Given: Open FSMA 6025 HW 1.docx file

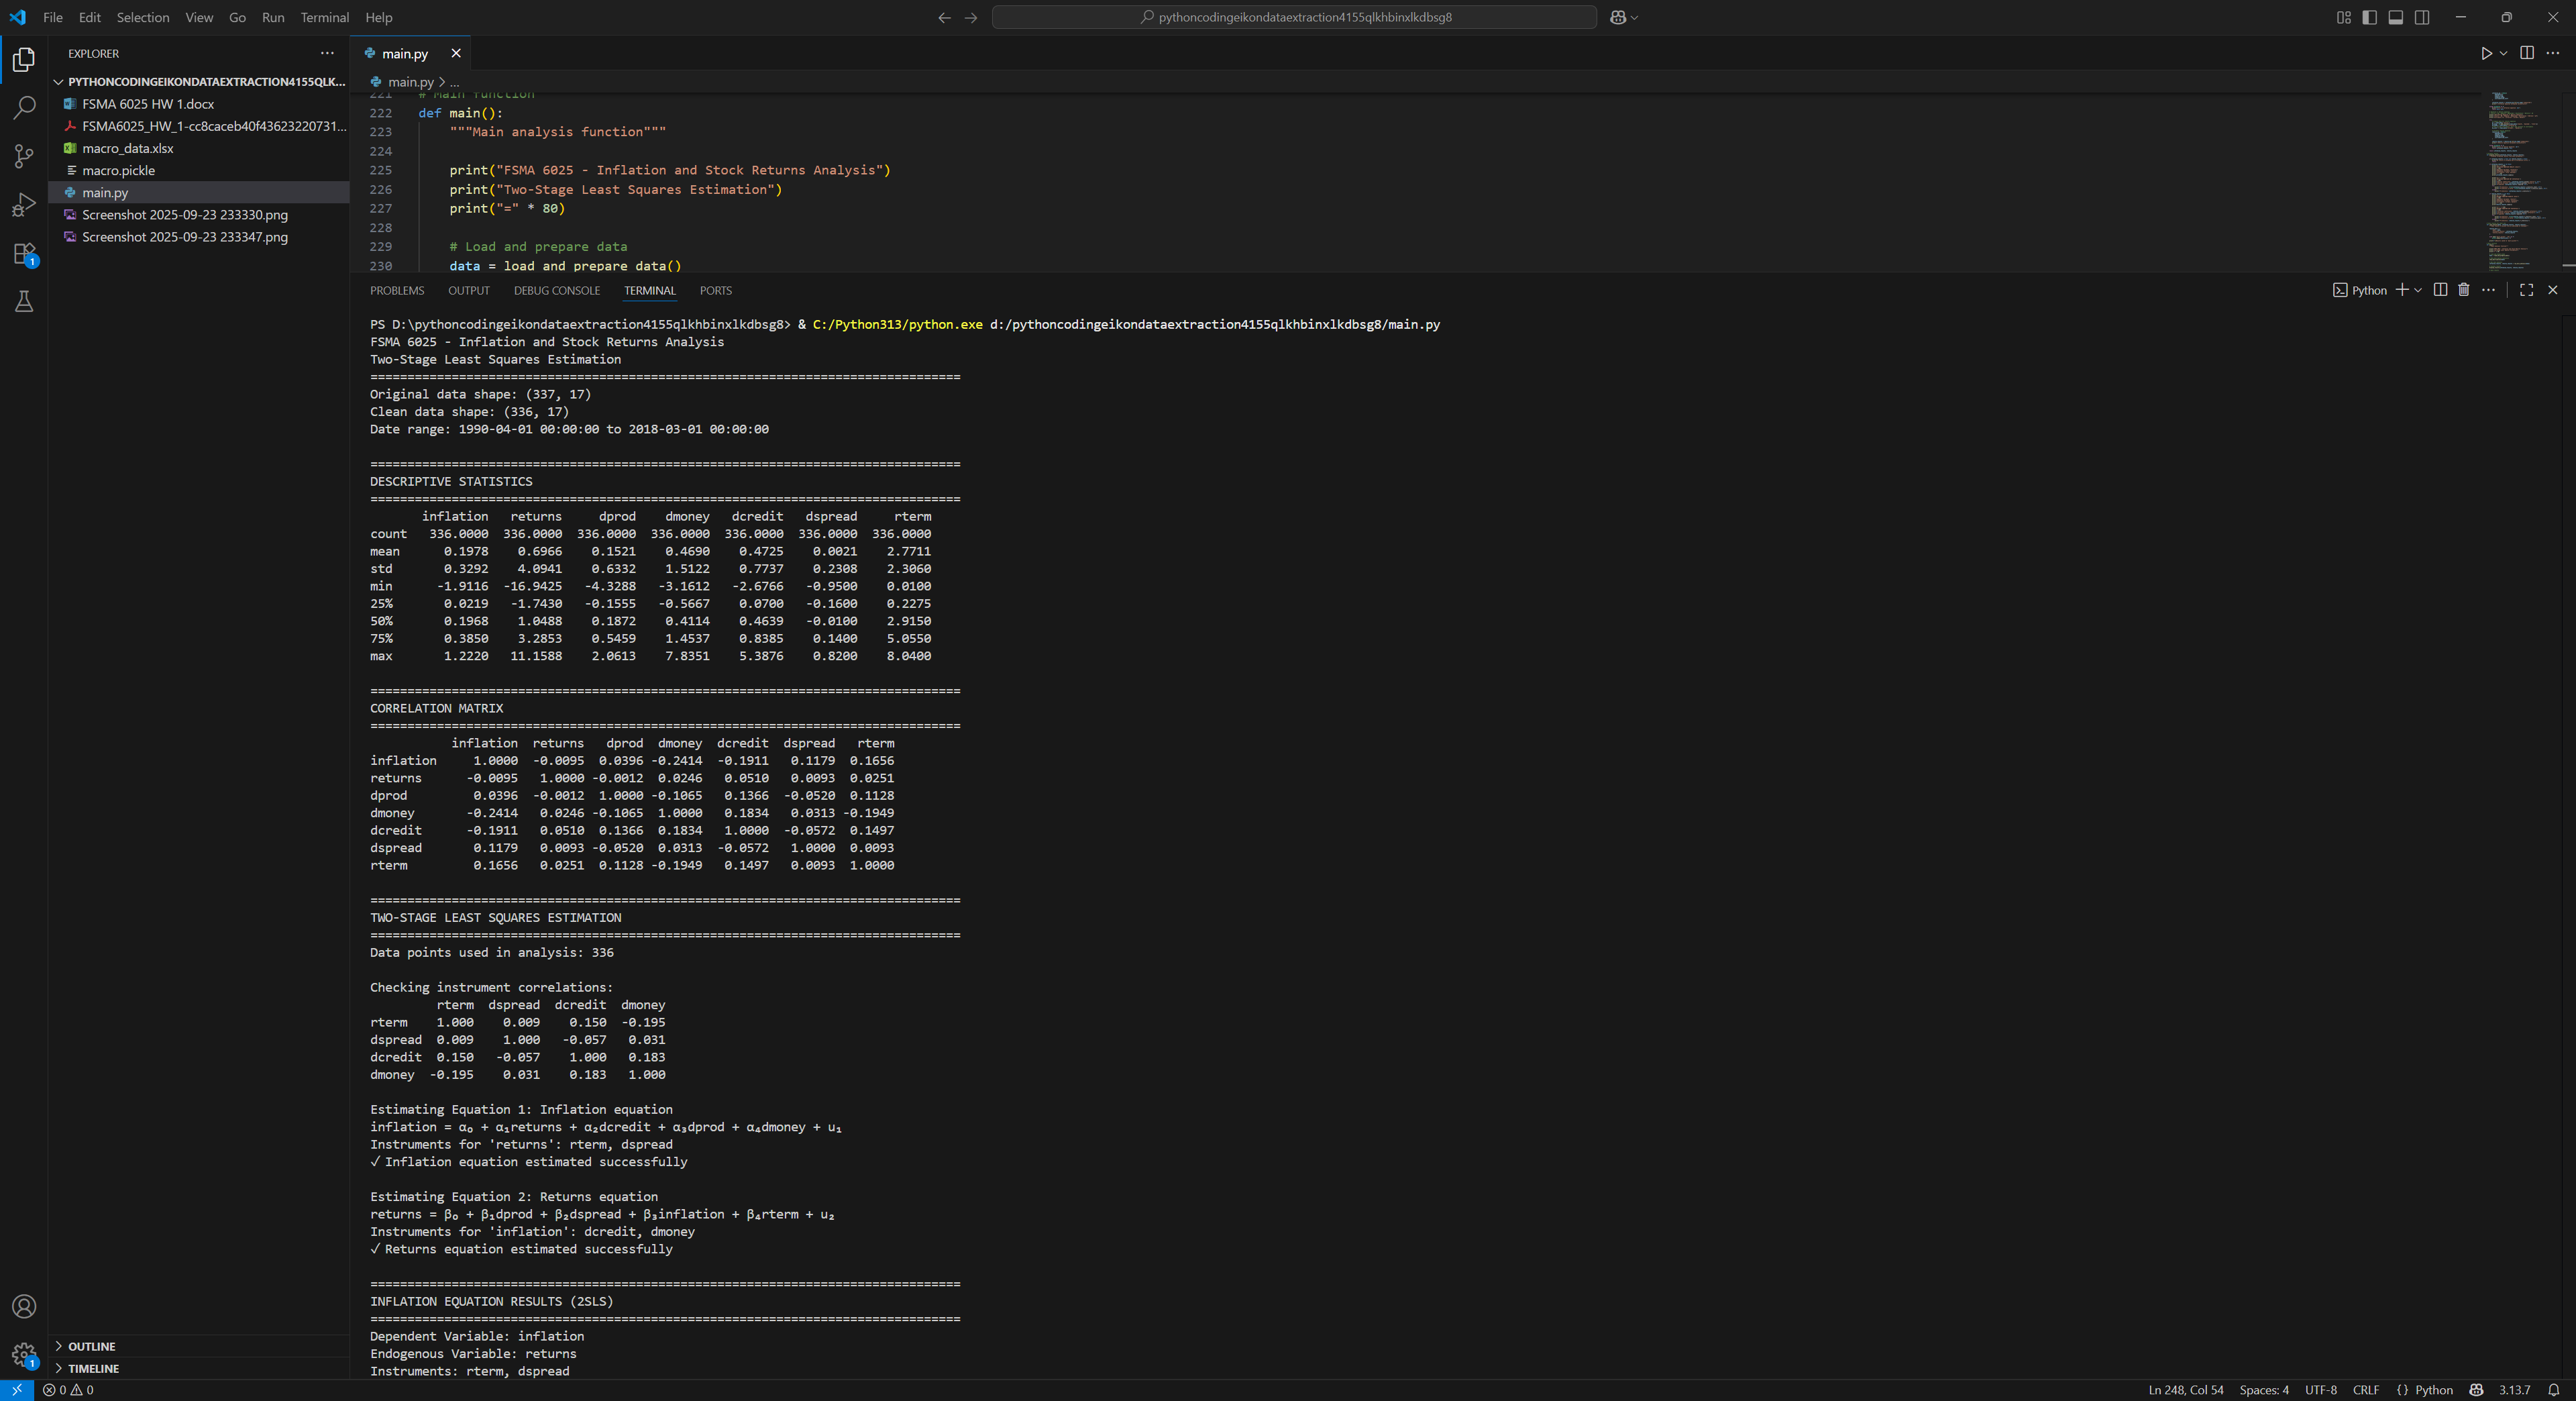Looking at the screenshot, I should 200,104.
